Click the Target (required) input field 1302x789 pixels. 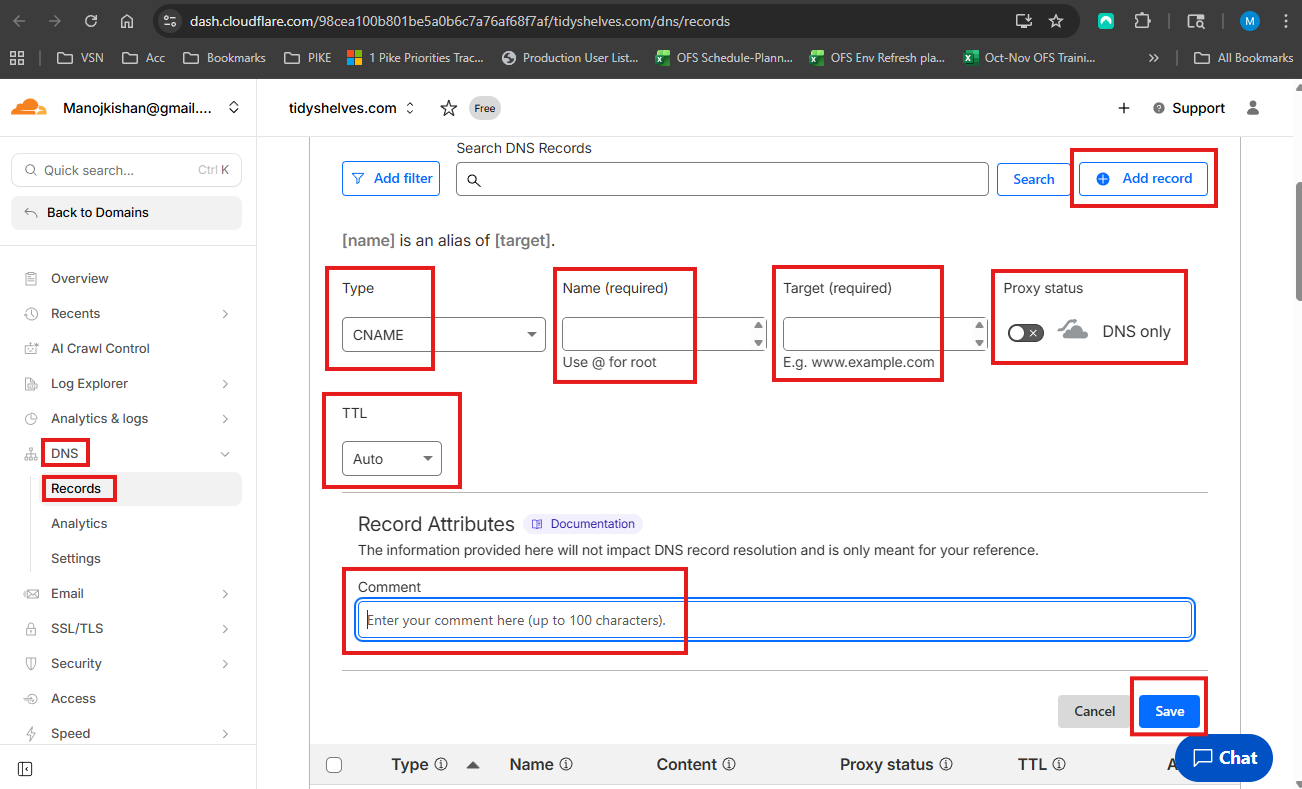point(885,334)
